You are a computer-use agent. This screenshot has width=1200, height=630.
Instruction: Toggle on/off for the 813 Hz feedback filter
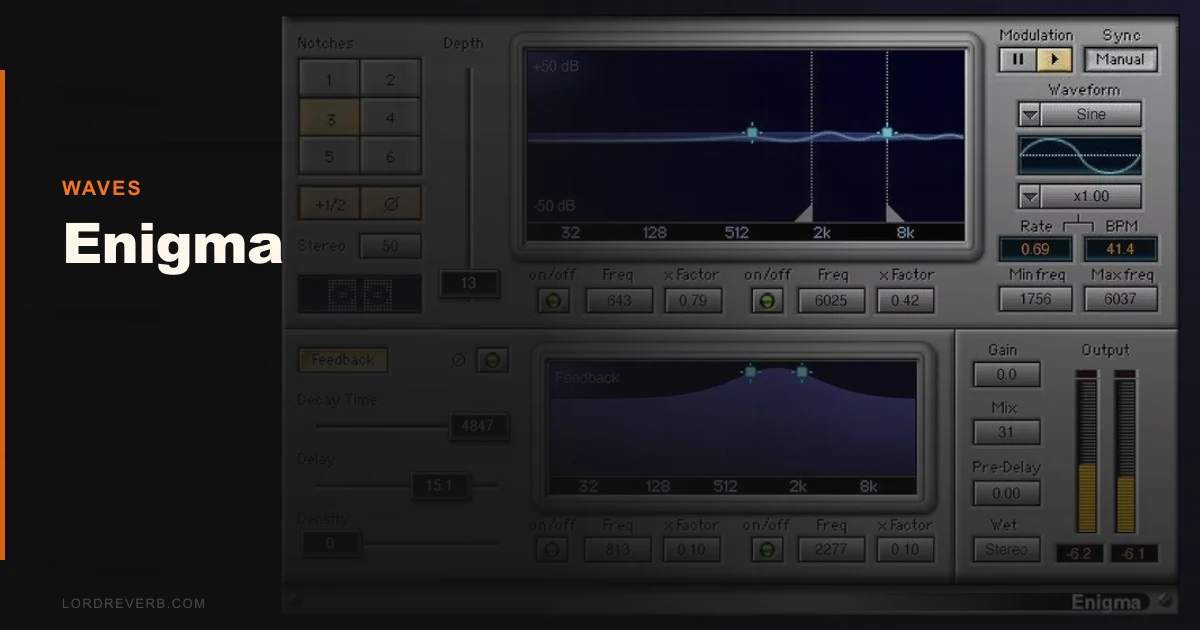pyautogui.click(x=551, y=549)
